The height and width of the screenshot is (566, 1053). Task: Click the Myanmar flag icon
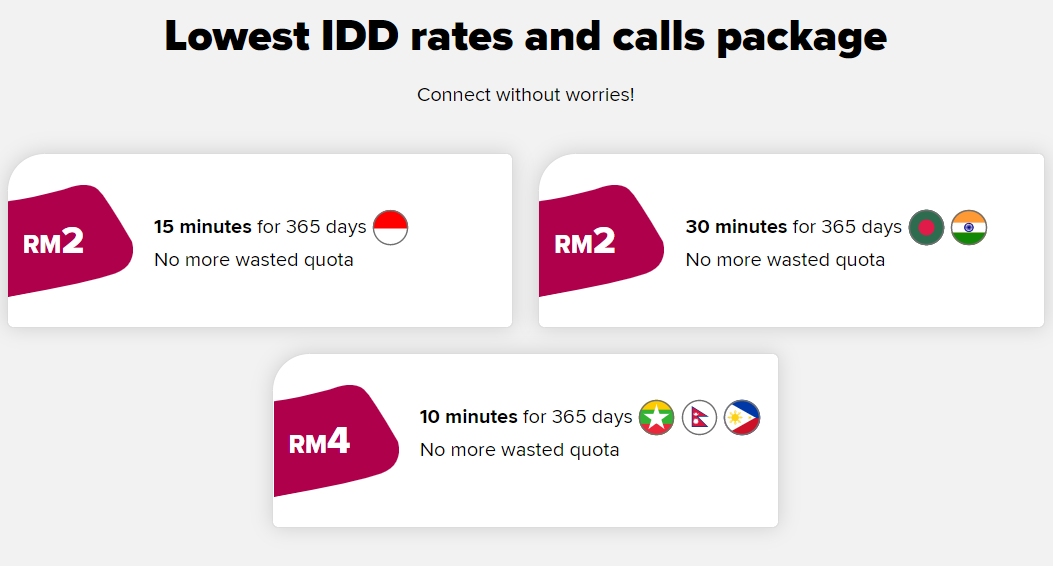point(656,417)
